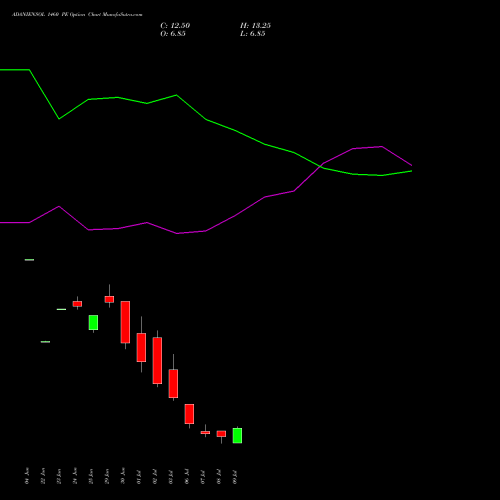500x500 pixels.
Task: Select the green candle for 09 Jul
Action: click(237, 436)
